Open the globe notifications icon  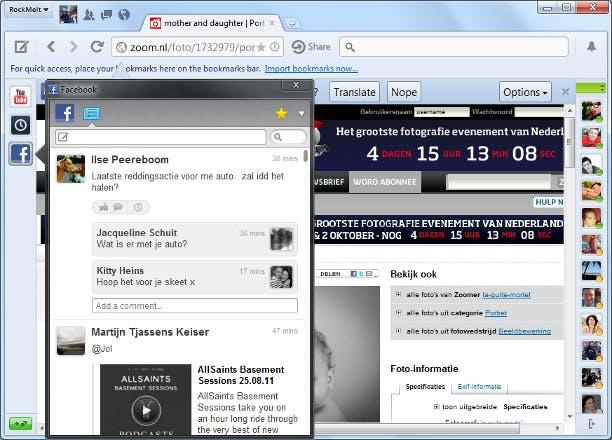coord(124,15)
